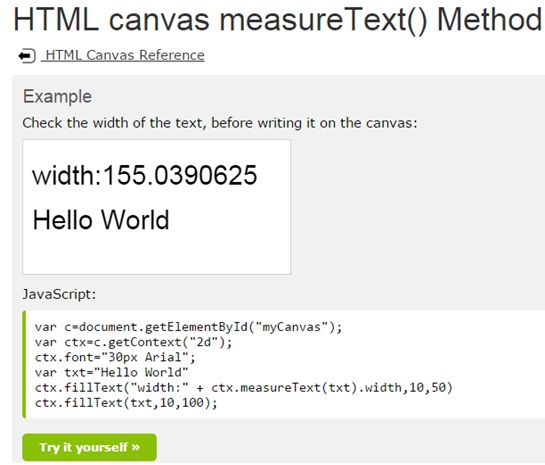Click the JavaScript: label above the code
Screen dimensions: 545x465
pyautogui.click(x=59, y=294)
